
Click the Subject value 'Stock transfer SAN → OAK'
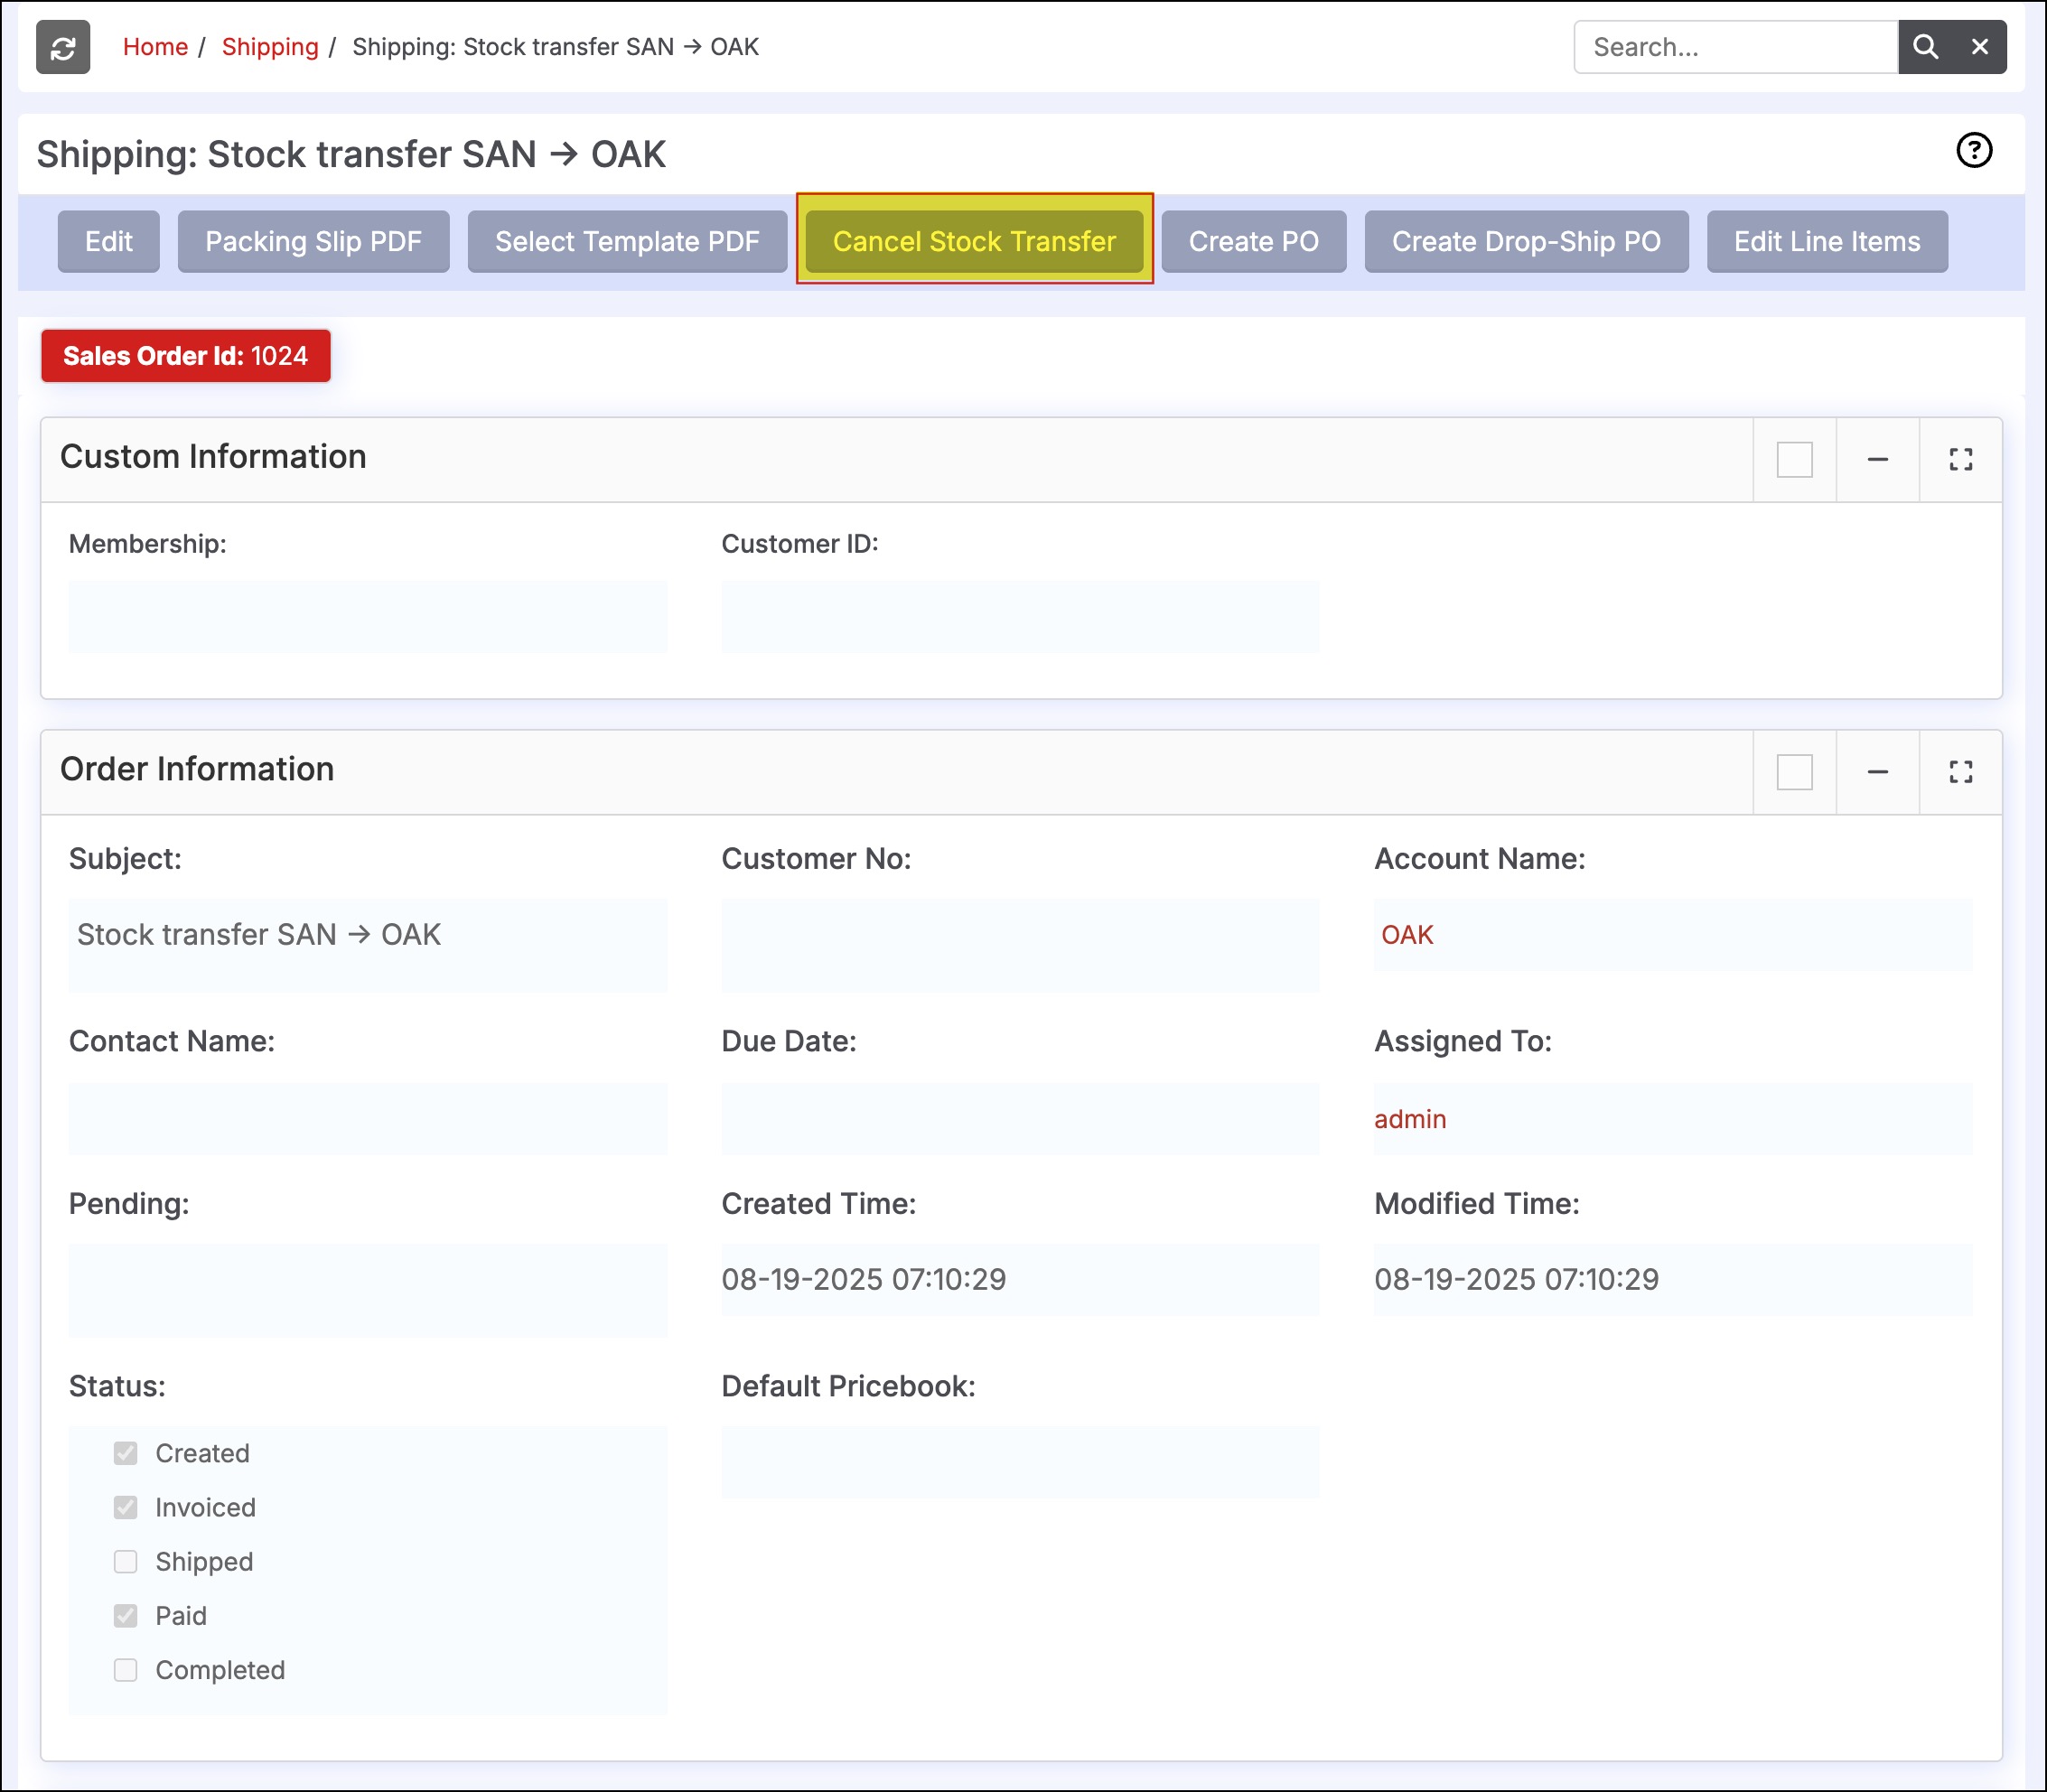pyautogui.click(x=259, y=935)
